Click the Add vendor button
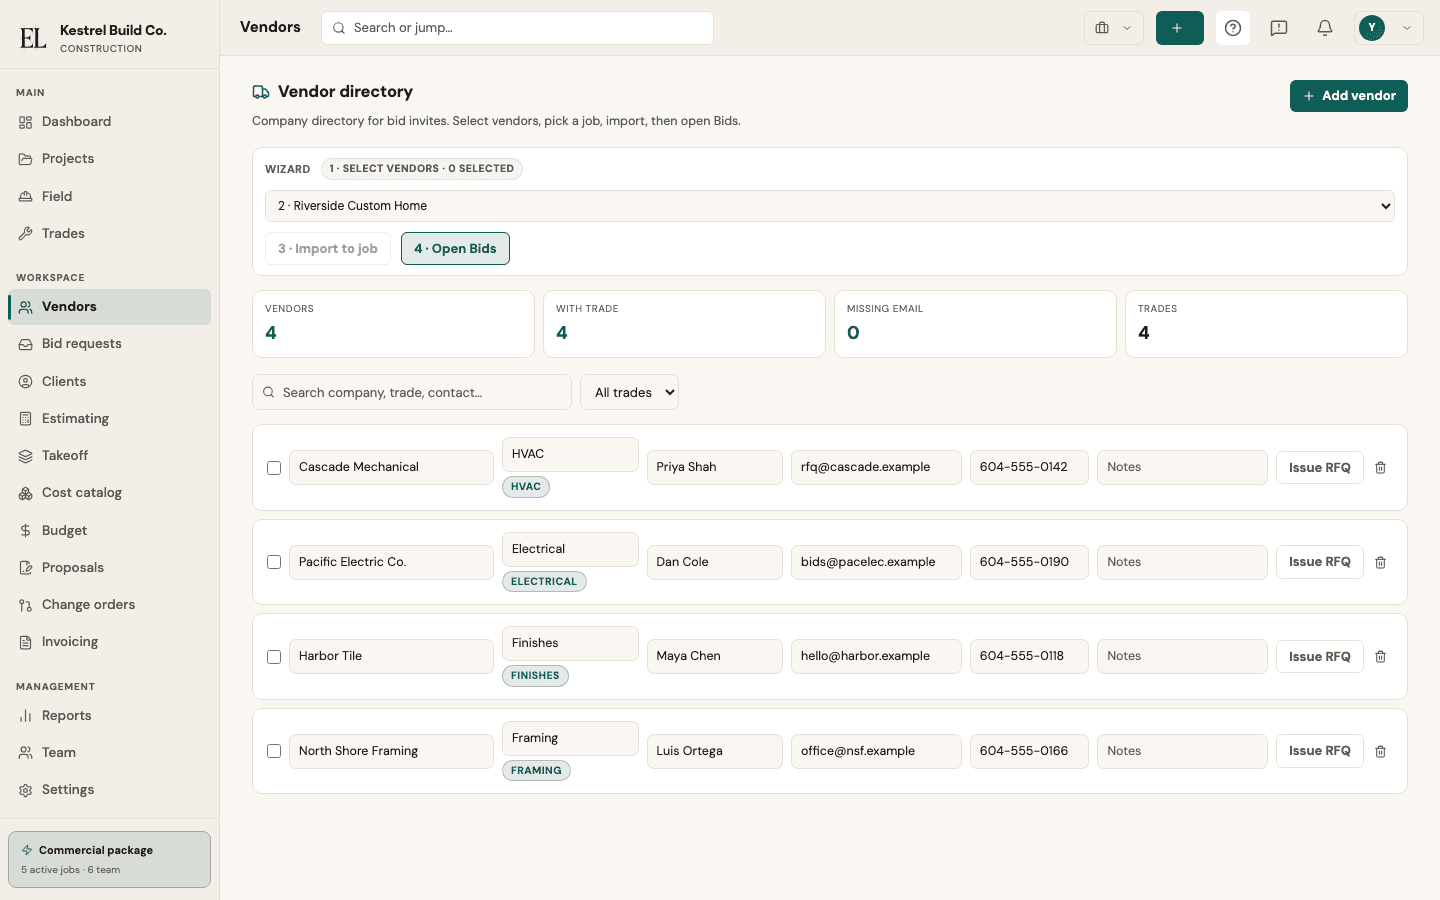Image resolution: width=1440 pixels, height=900 pixels. point(1349,96)
